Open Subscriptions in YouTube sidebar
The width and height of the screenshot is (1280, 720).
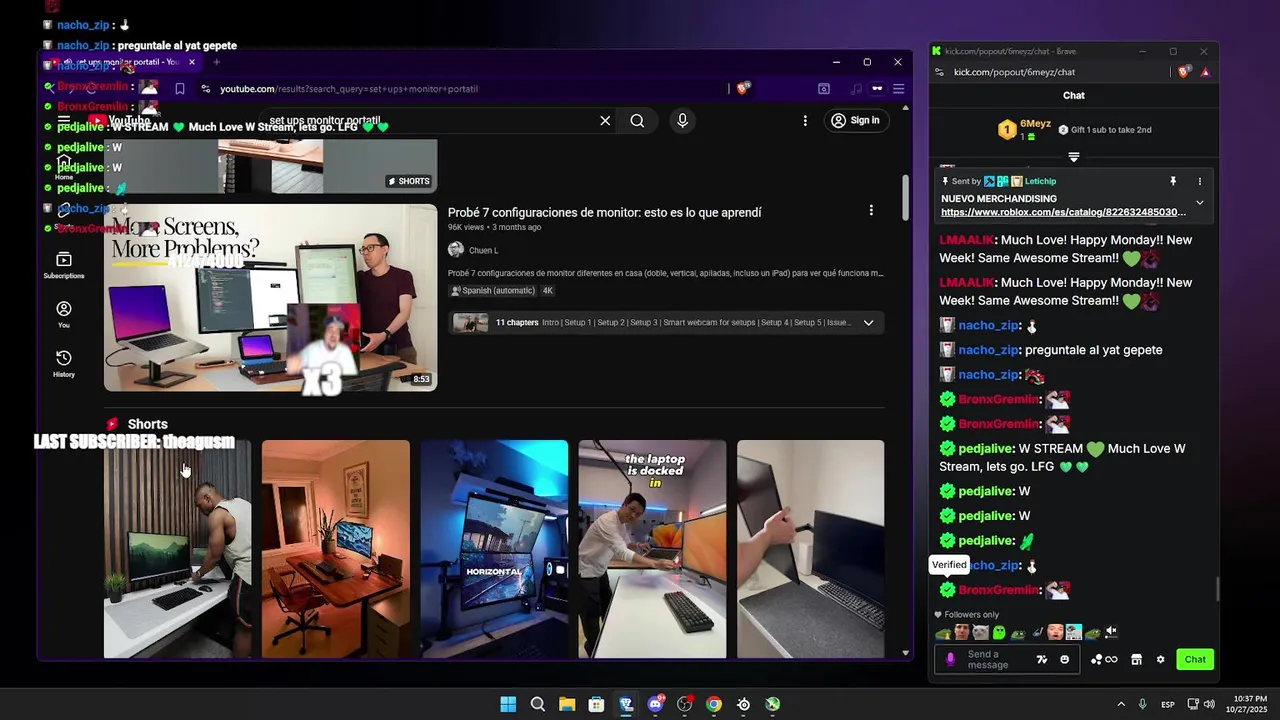tap(64, 264)
